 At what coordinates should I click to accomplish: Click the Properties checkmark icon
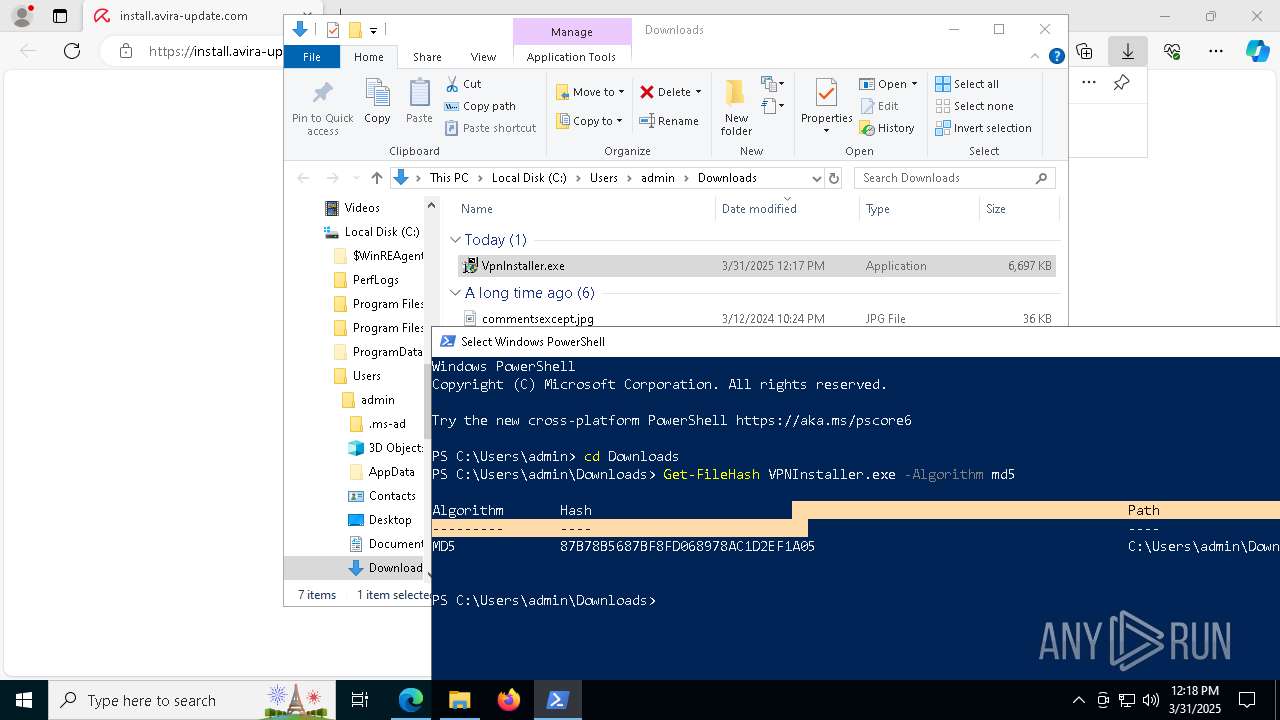click(826, 94)
